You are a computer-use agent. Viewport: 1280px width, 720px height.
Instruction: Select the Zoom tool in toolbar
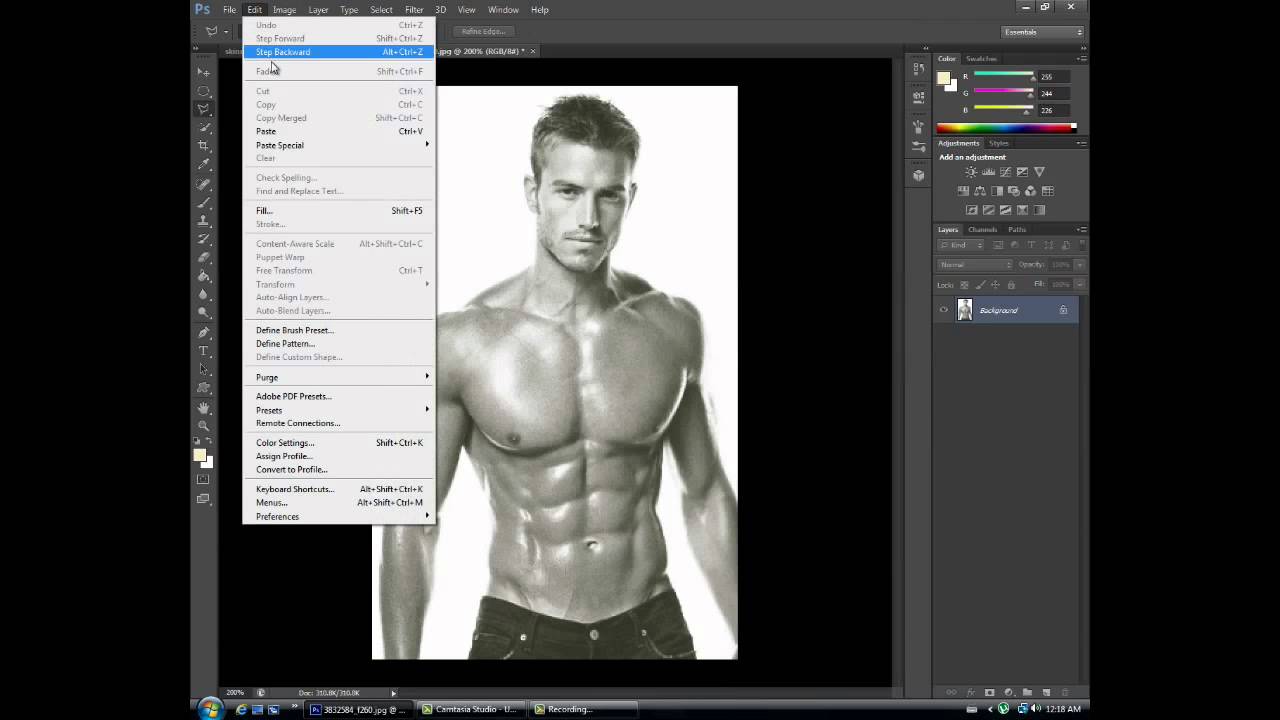tap(204, 425)
